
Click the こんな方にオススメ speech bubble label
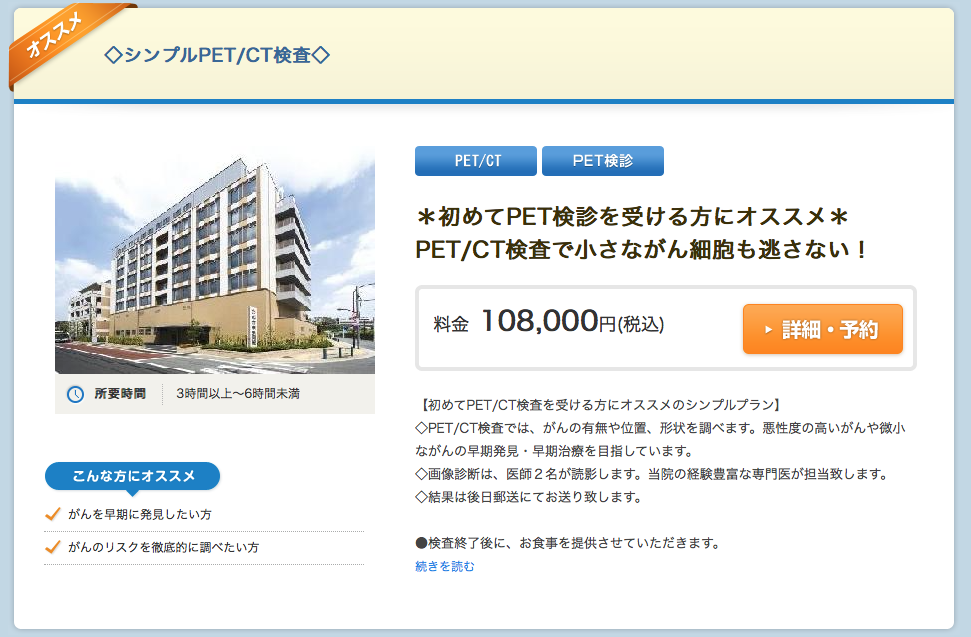(133, 476)
